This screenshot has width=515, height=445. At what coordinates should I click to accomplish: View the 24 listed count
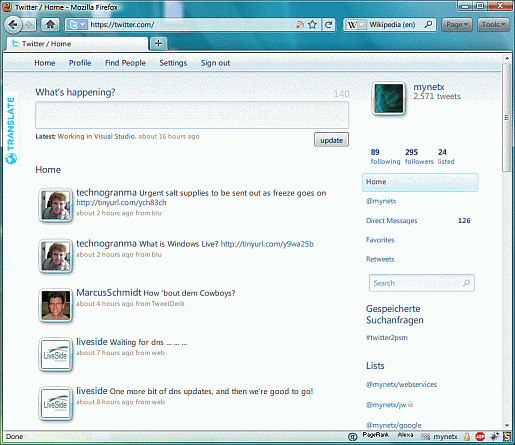pyautogui.click(x=446, y=157)
